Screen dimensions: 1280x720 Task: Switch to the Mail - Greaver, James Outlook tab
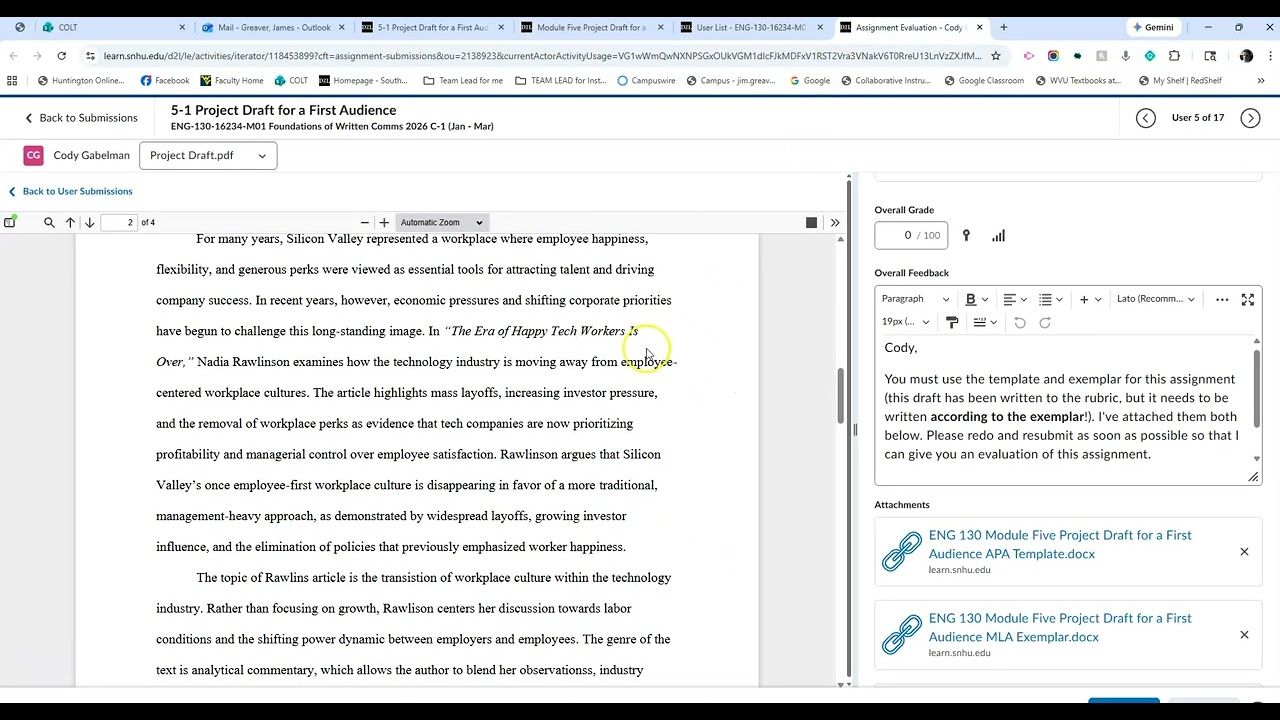(x=273, y=27)
